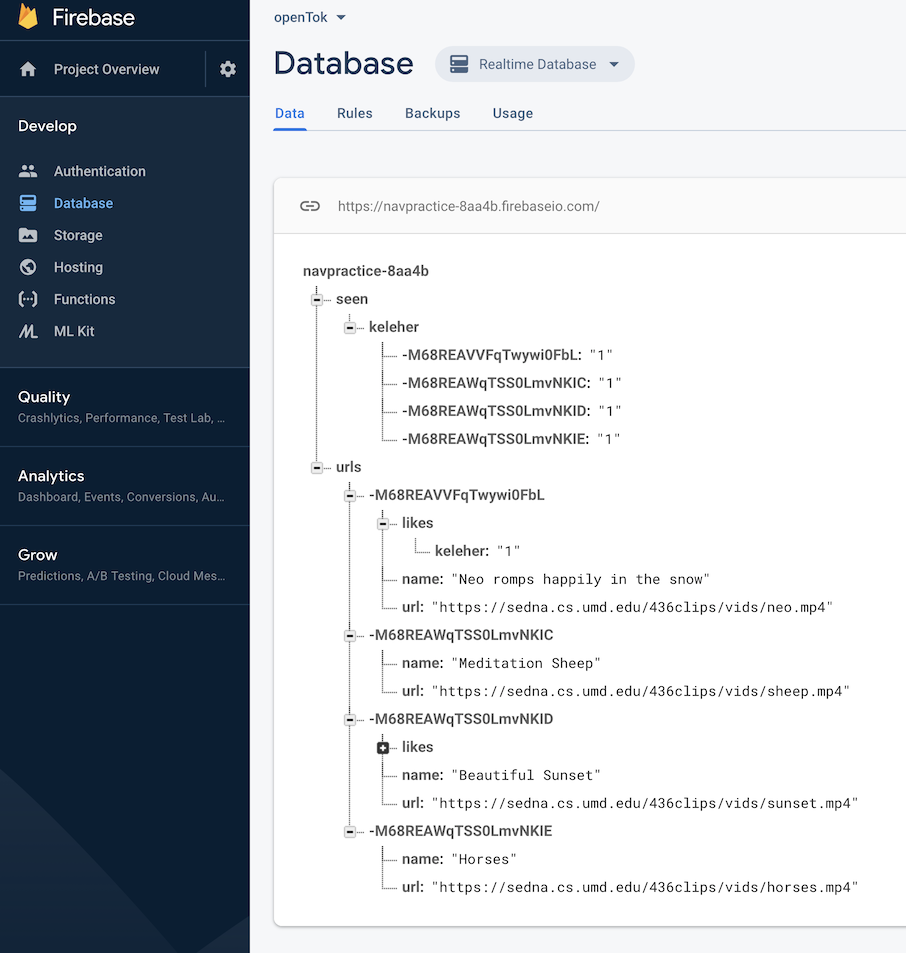Collapse the keleher node under seen
Image resolution: width=906 pixels, height=953 pixels.
[x=350, y=328]
